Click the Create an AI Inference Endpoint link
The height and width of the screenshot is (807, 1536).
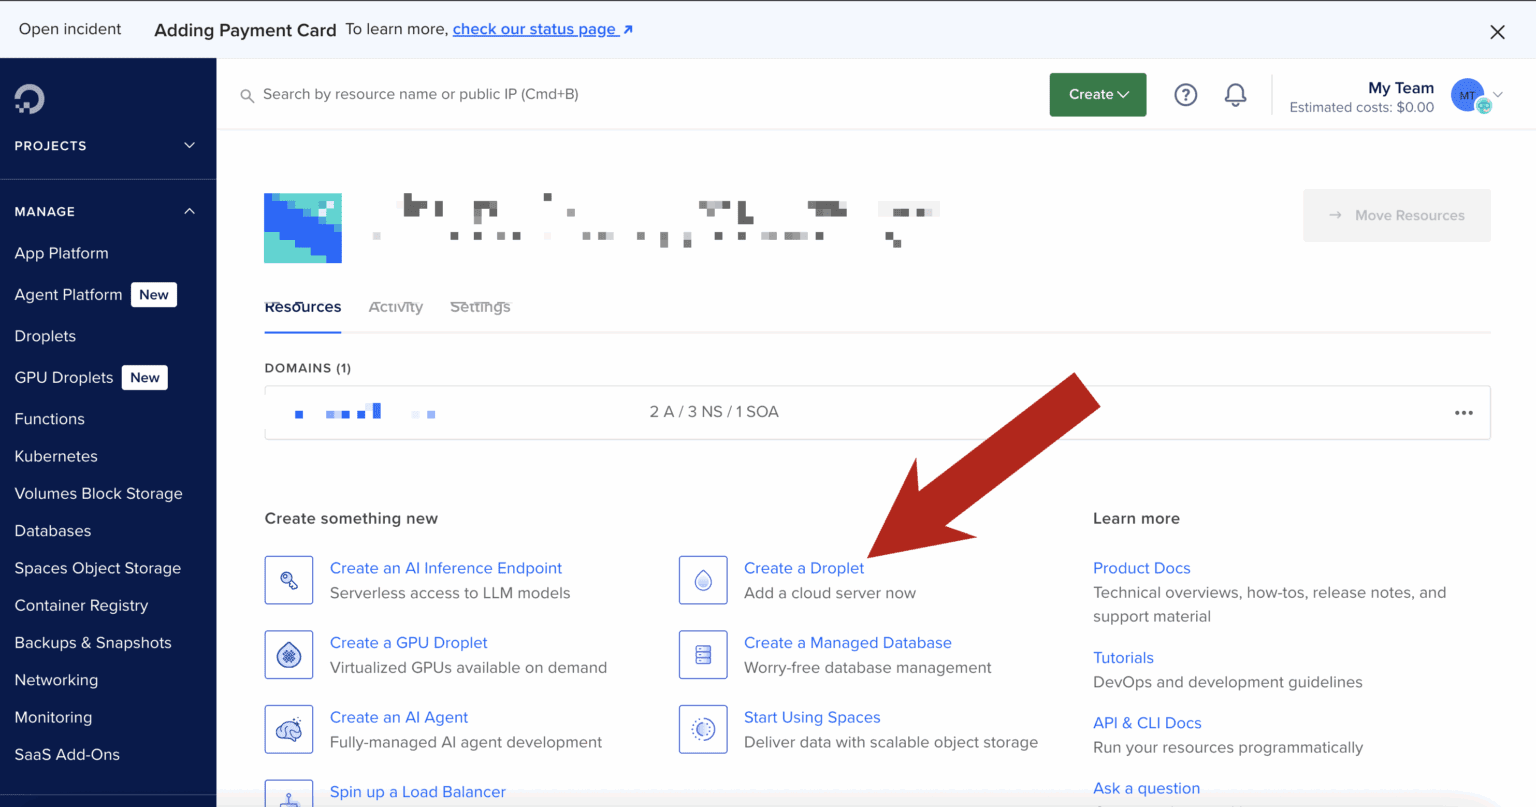[x=446, y=568]
